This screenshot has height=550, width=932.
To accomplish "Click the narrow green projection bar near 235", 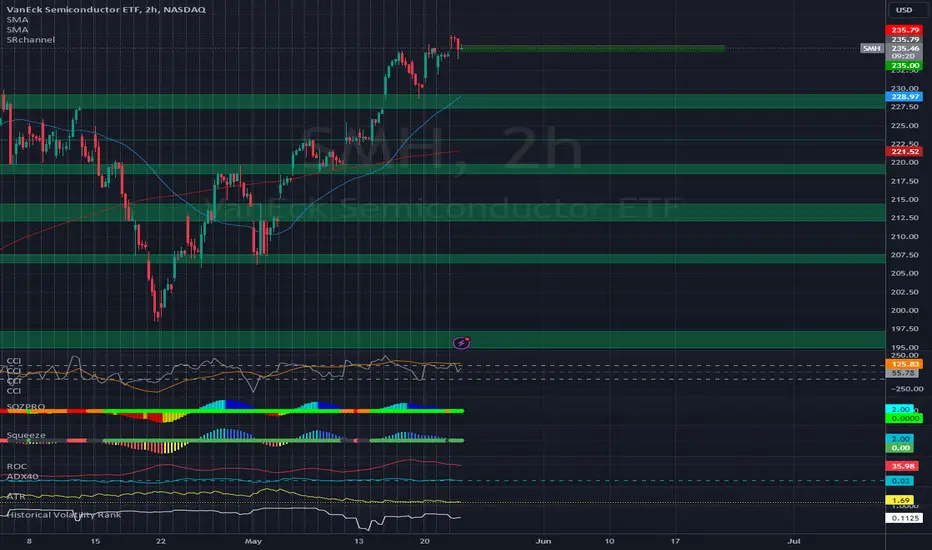I will 593,48.
